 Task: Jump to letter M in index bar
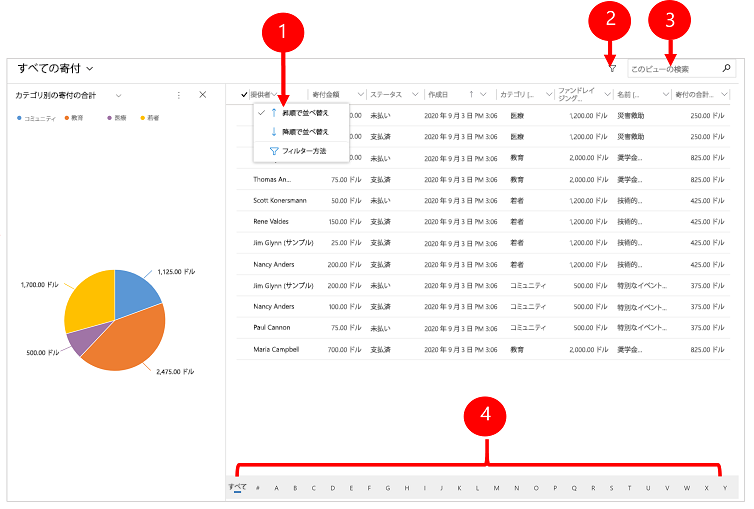coord(496,488)
